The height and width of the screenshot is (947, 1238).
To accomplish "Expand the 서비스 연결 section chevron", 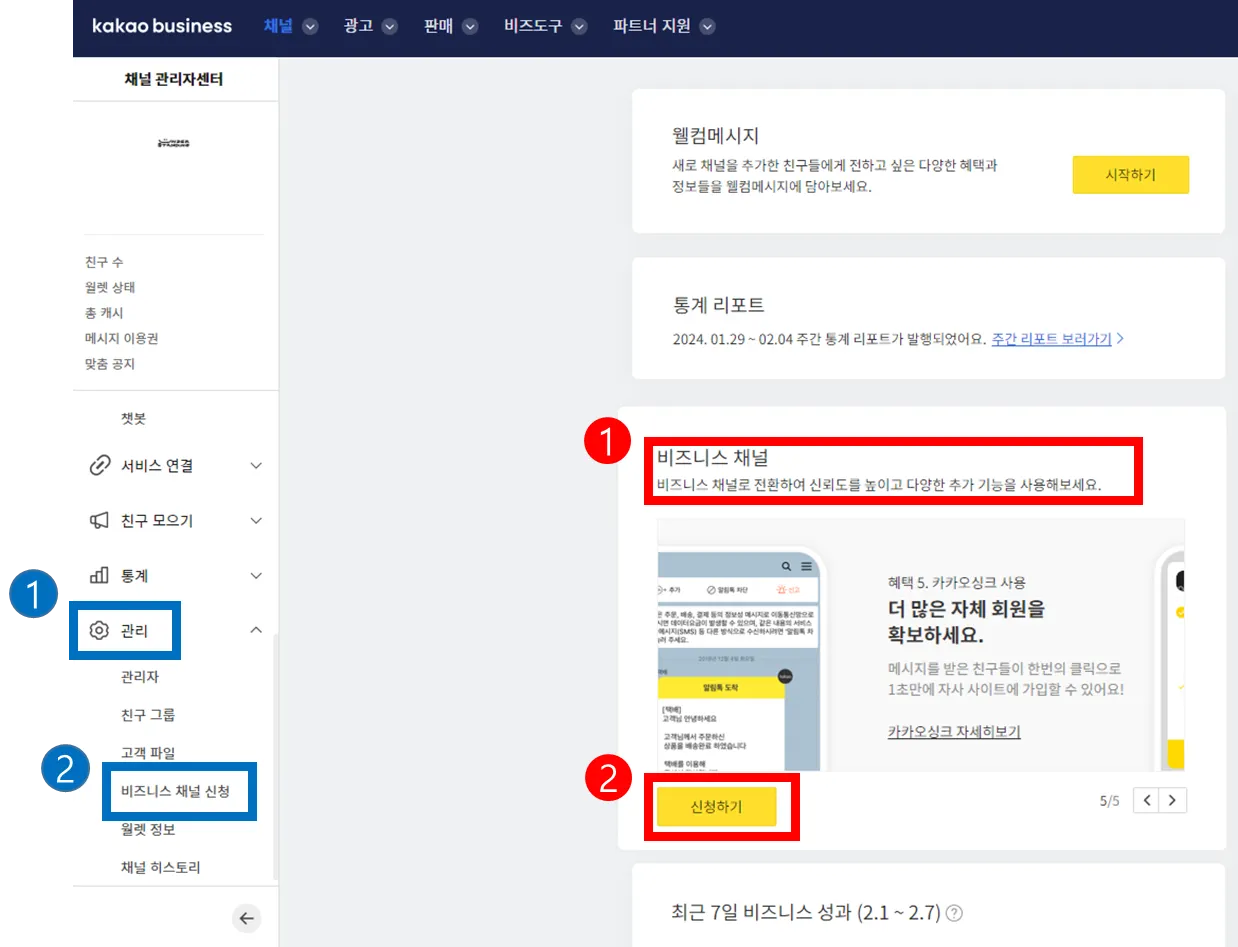I will click(256, 465).
